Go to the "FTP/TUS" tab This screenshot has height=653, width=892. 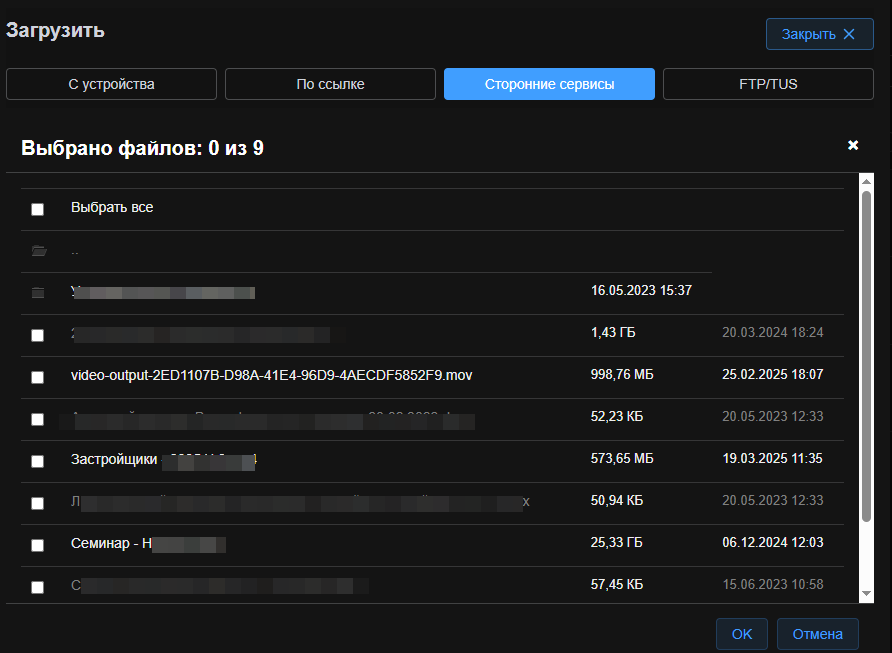769,84
